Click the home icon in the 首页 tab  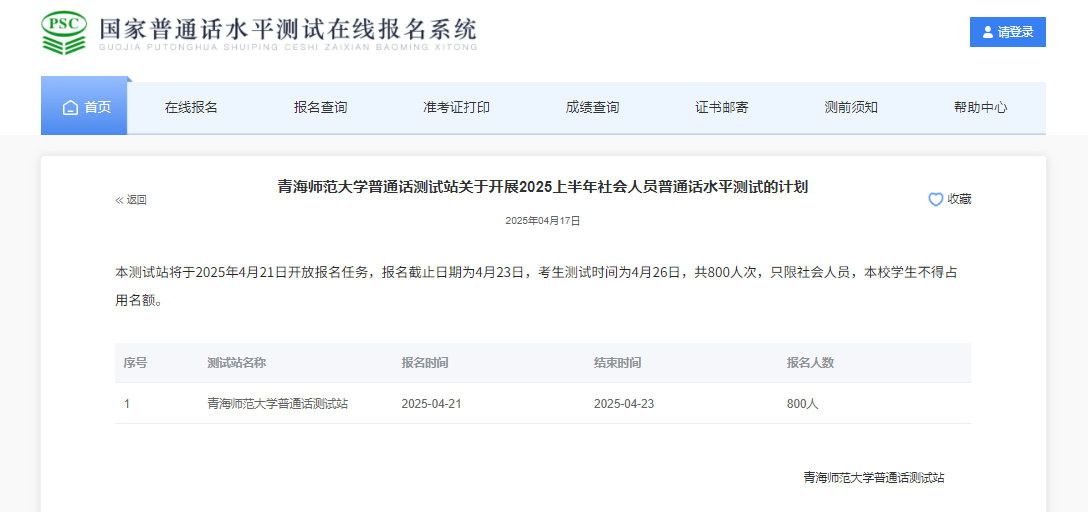(70, 108)
